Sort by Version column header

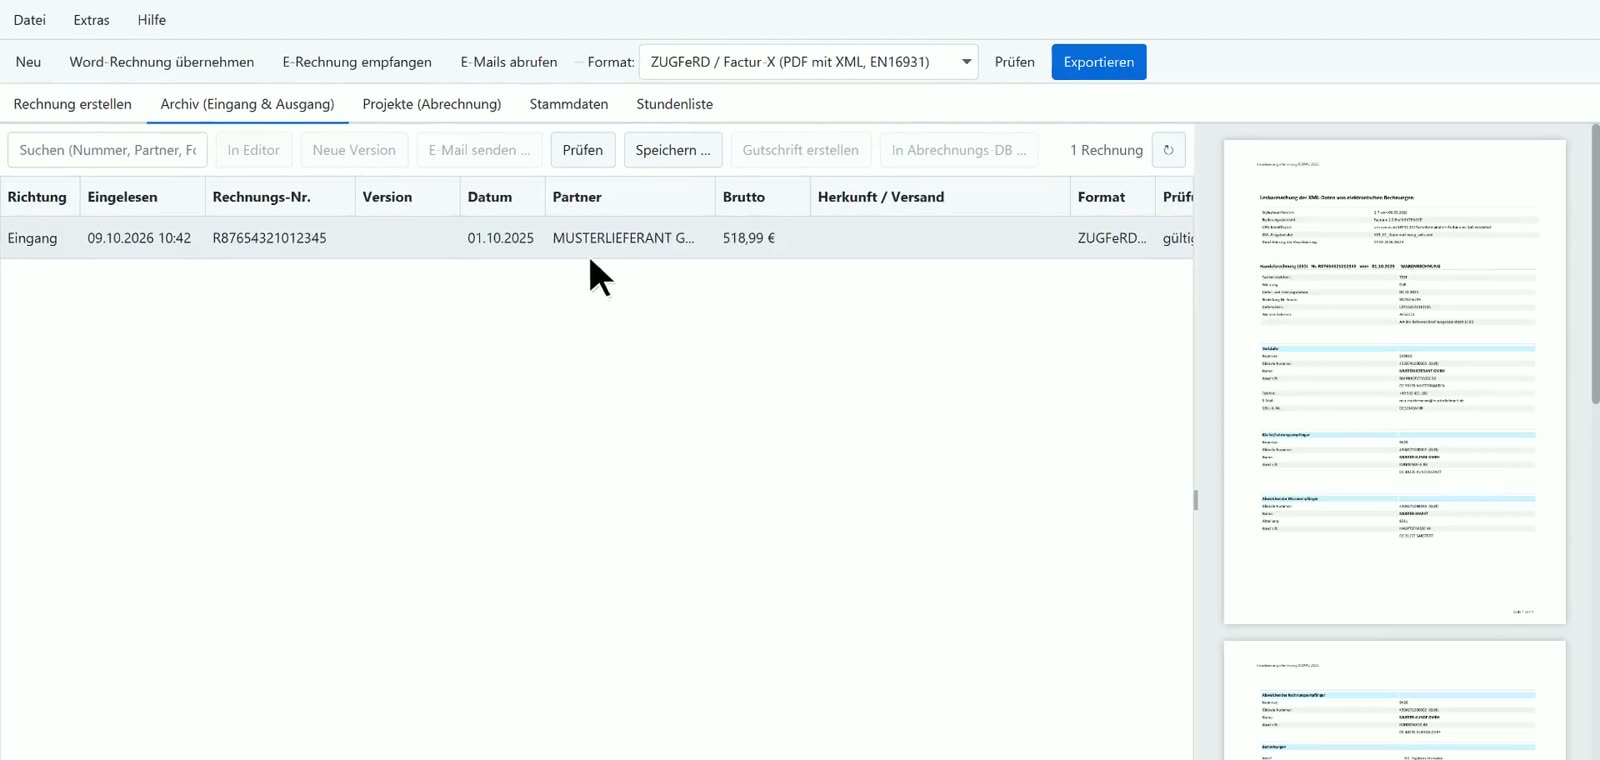[x=407, y=197]
